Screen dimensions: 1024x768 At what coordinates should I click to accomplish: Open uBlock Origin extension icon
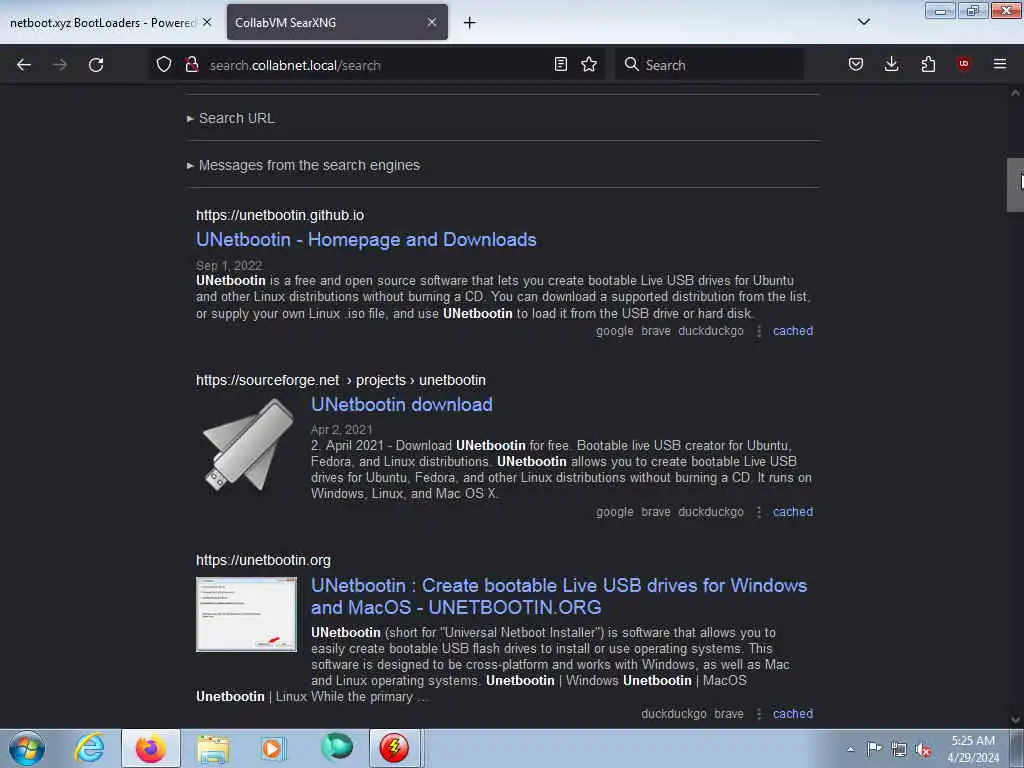(x=963, y=64)
